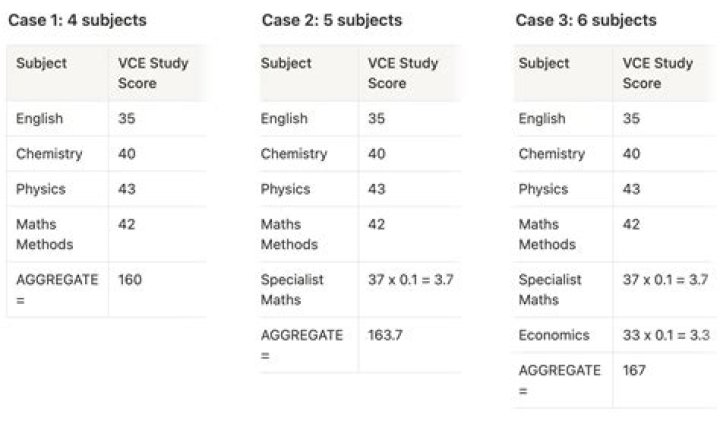Select VCE Study Score header in Case 2
The width and height of the screenshot is (720, 421).
403,73
